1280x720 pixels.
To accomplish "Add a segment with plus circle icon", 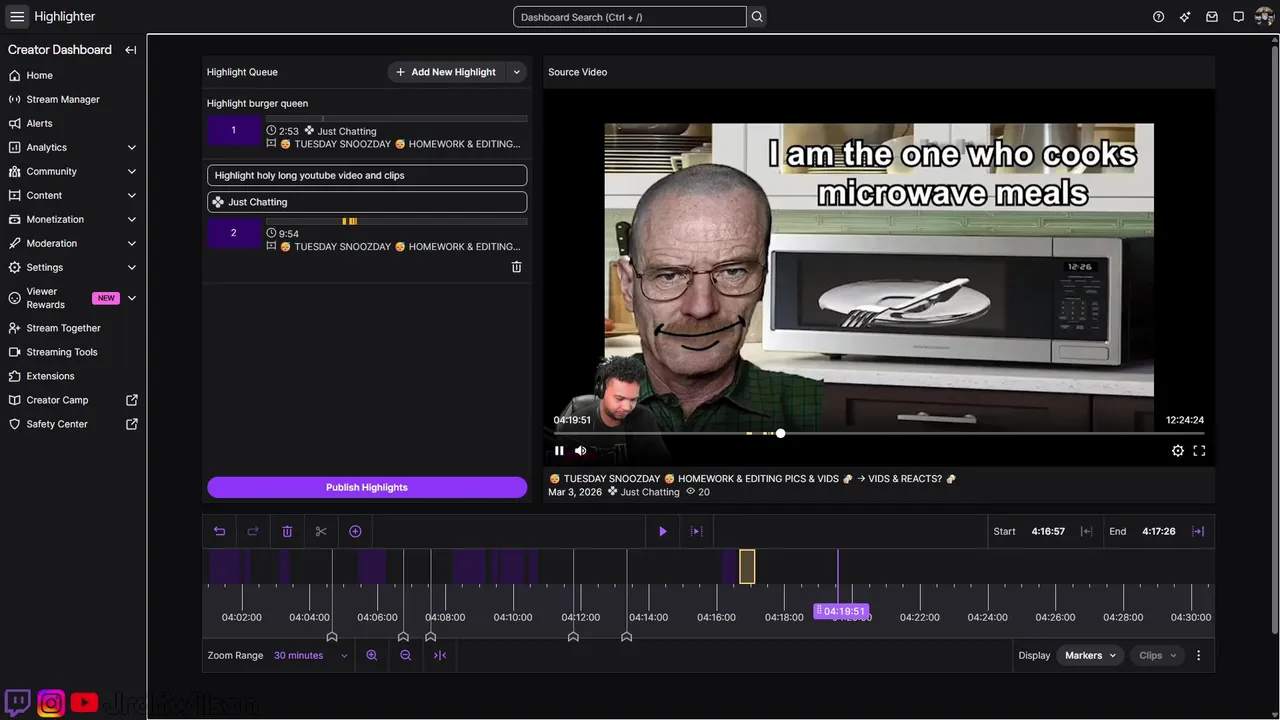I will [355, 531].
